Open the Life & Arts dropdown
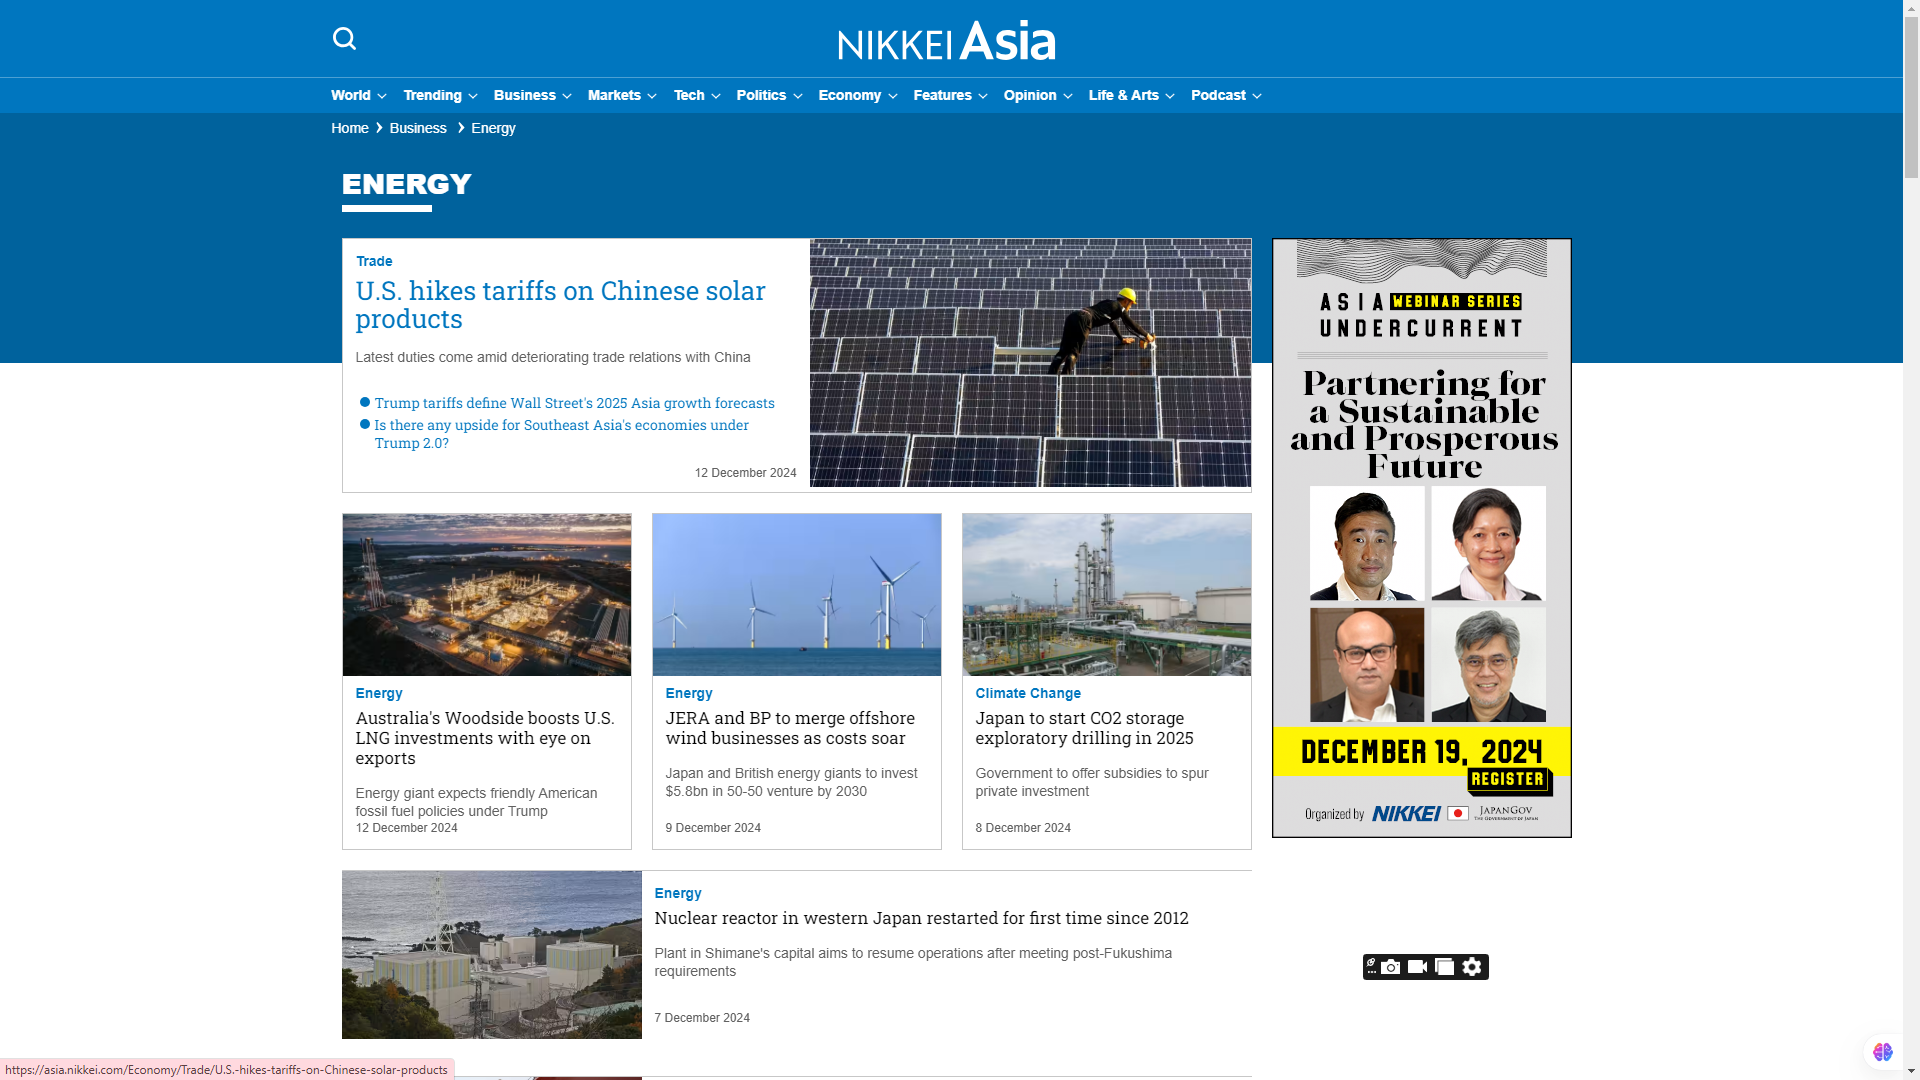Viewport: 1920px width, 1080px height. (1131, 95)
